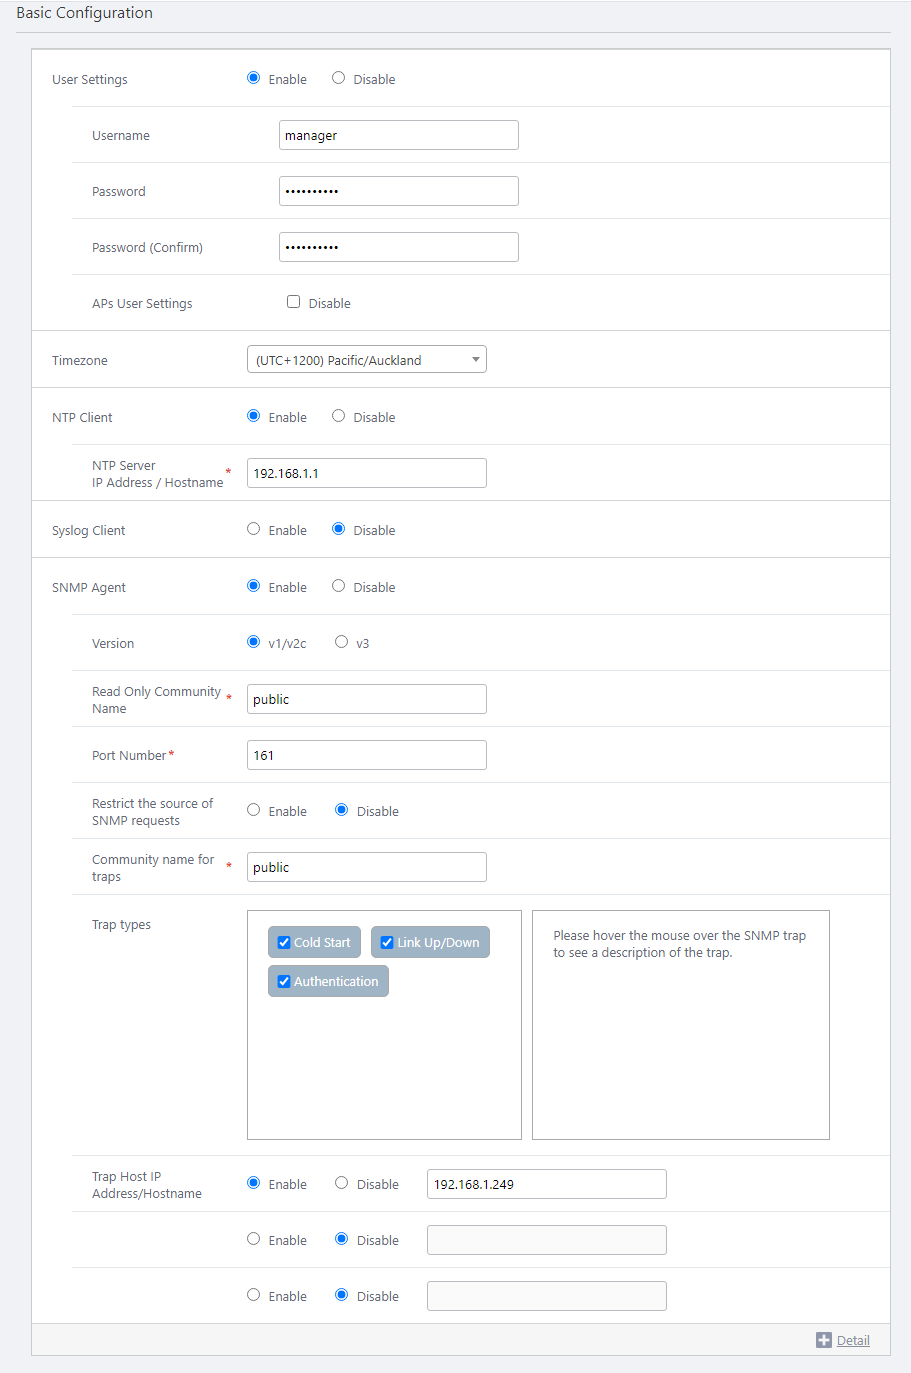Choose SNMP version v3

point(342,642)
